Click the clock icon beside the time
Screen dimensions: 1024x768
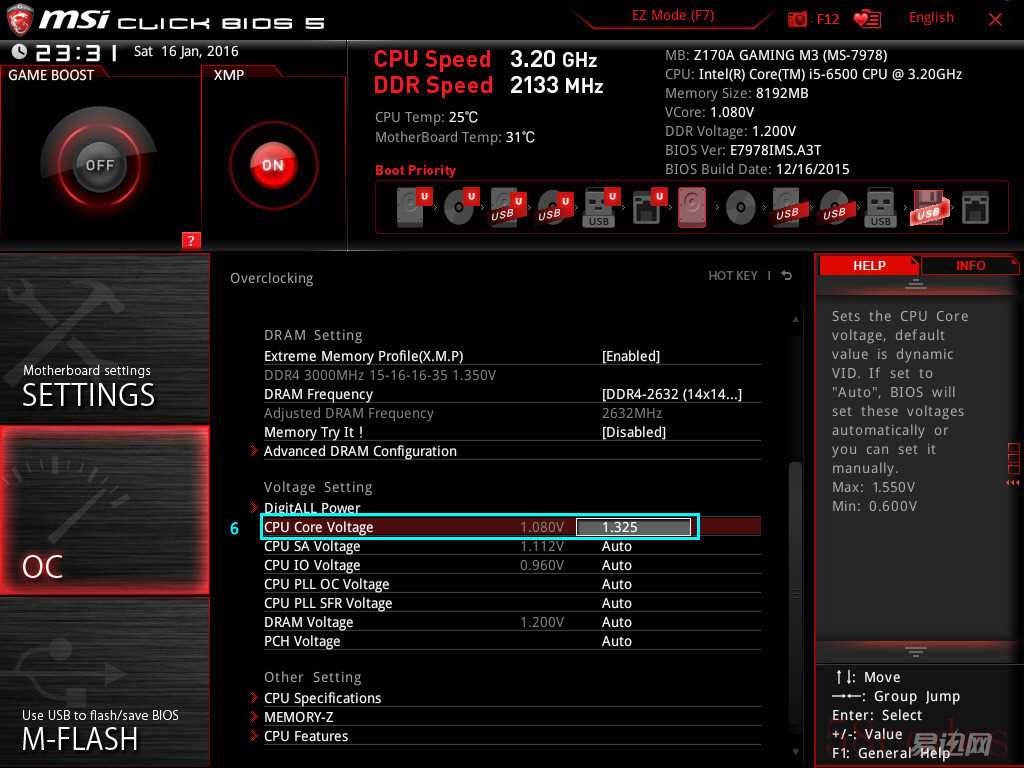[19, 51]
